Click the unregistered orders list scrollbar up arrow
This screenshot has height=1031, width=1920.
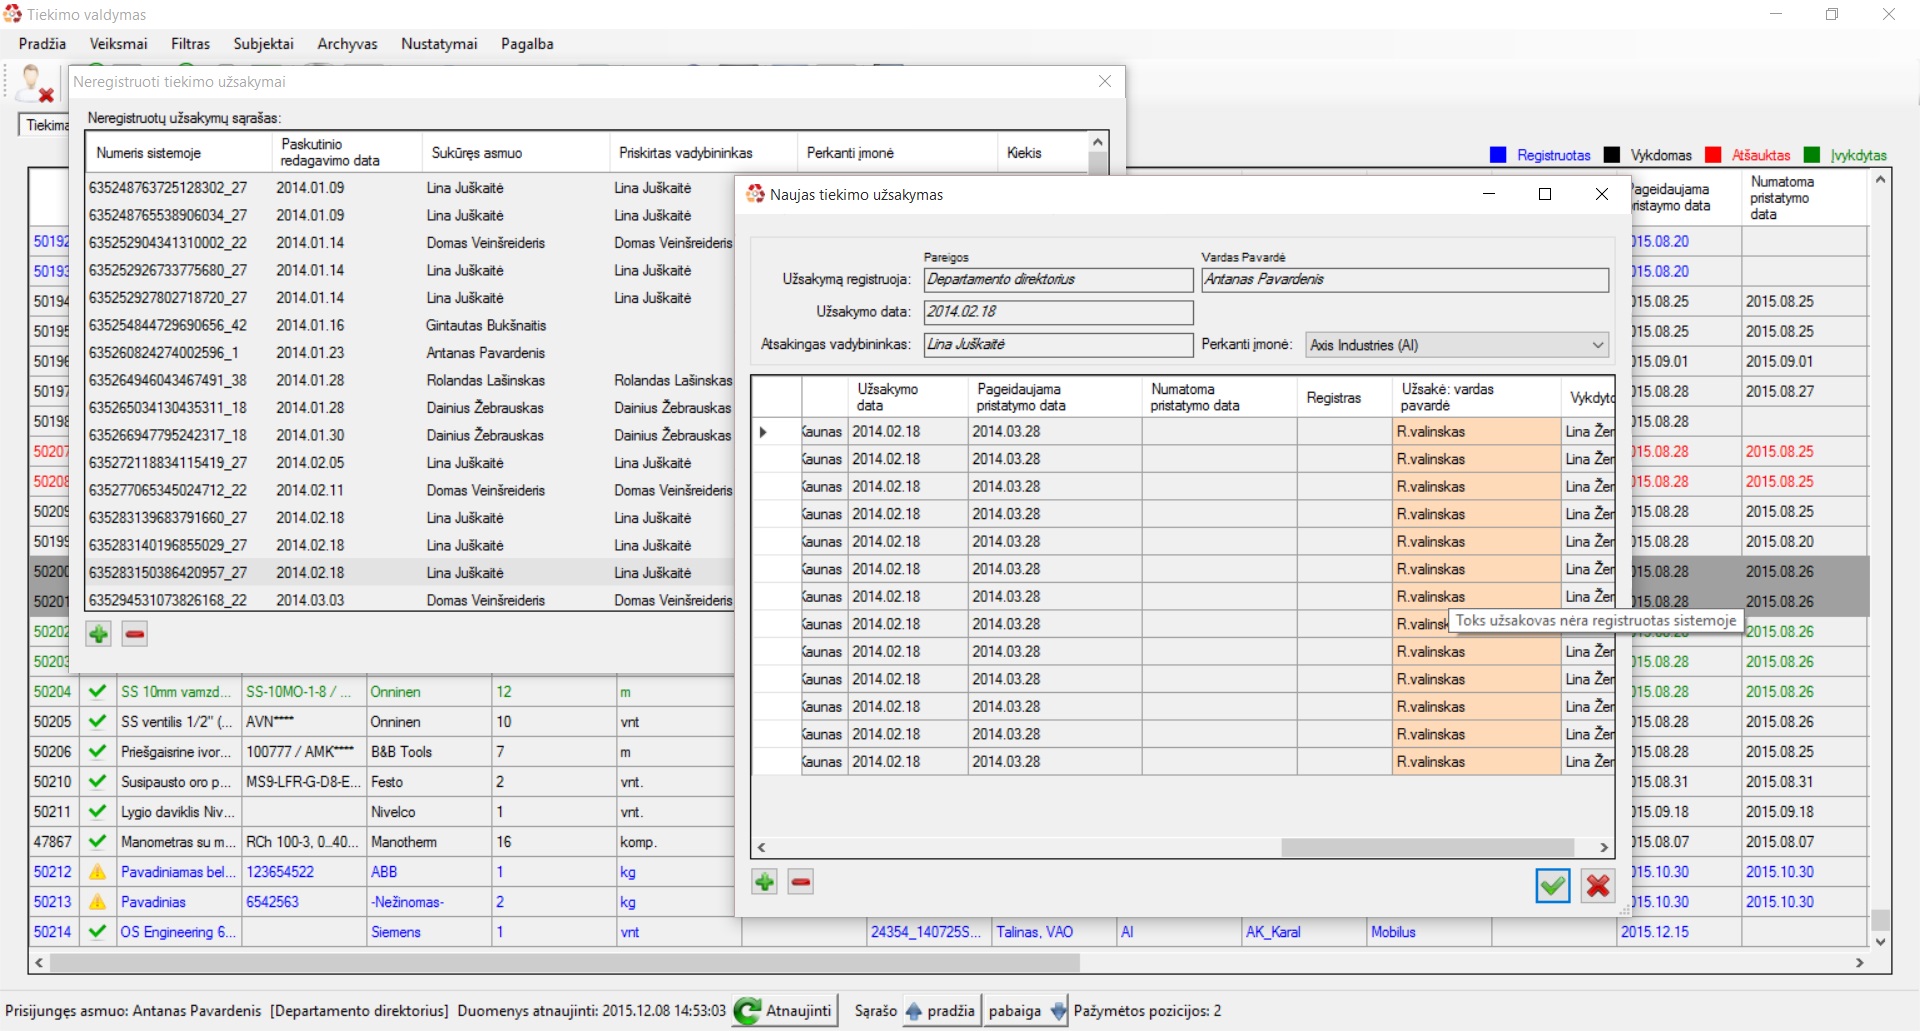coord(1097,142)
